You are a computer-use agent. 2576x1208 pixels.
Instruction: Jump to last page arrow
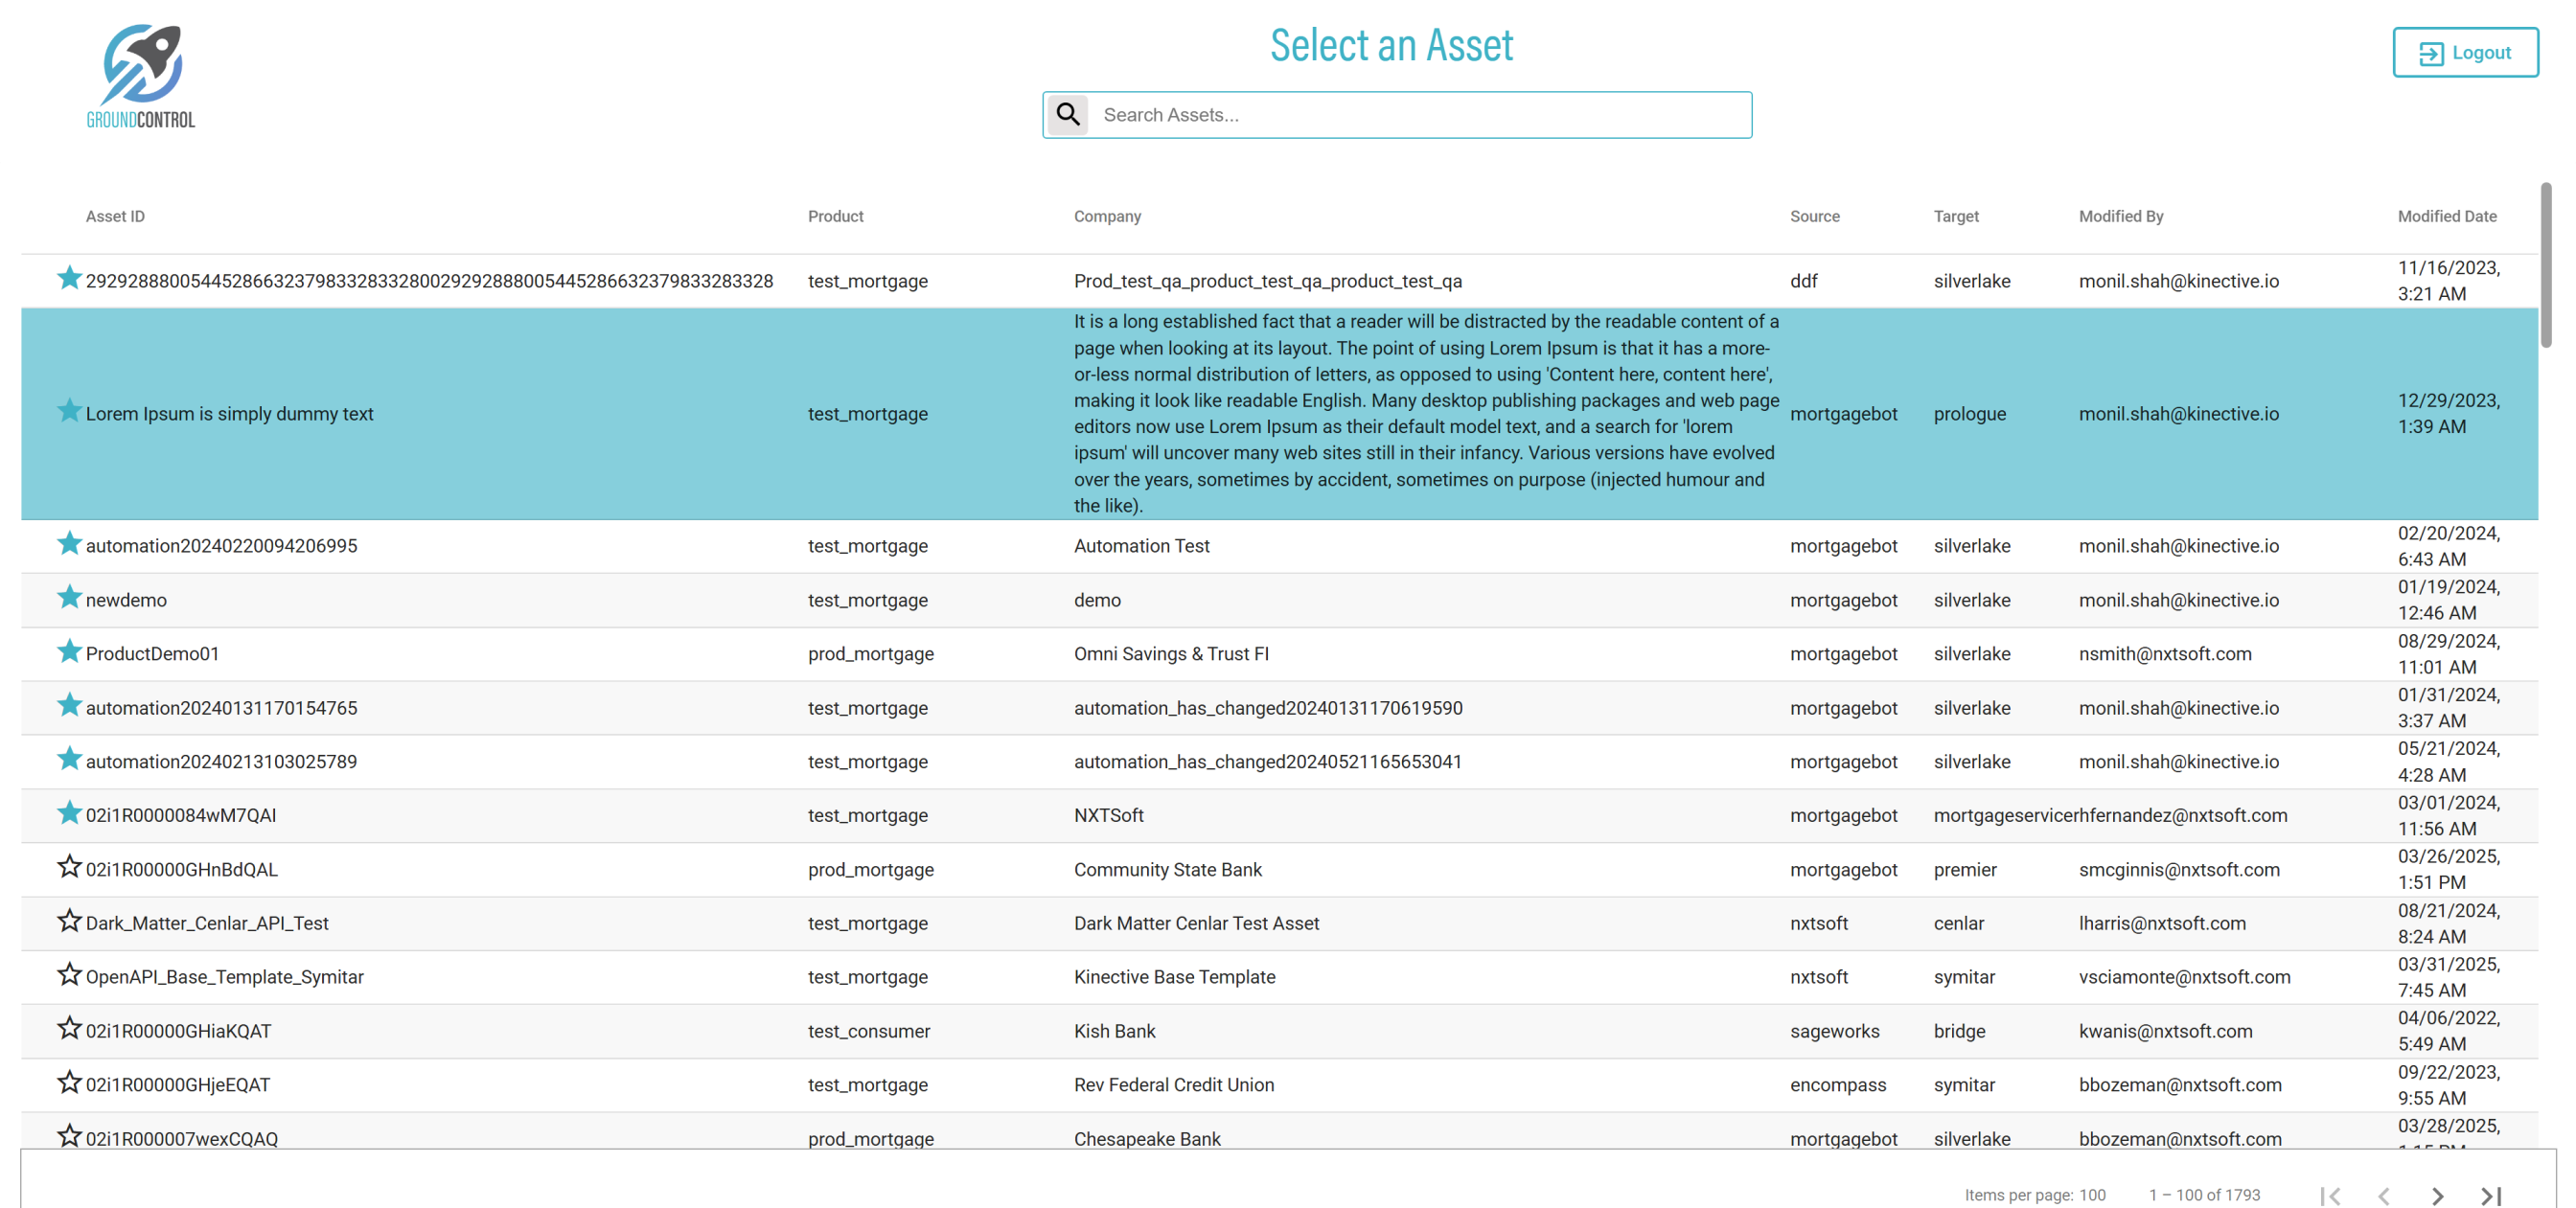[2490, 1195]
